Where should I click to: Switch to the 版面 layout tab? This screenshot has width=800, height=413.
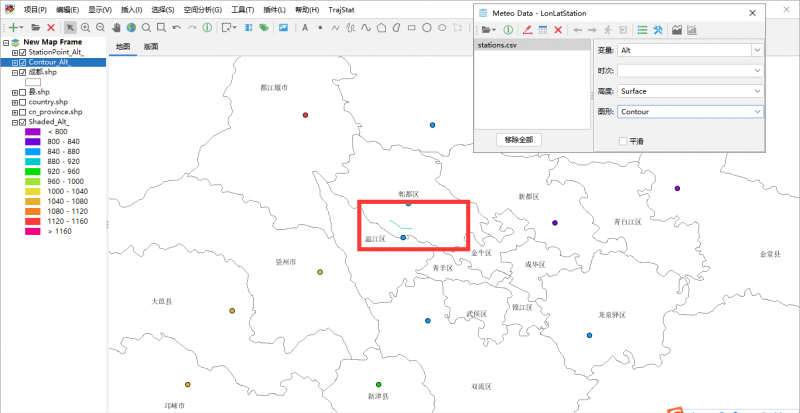click(x=150, y=47)
